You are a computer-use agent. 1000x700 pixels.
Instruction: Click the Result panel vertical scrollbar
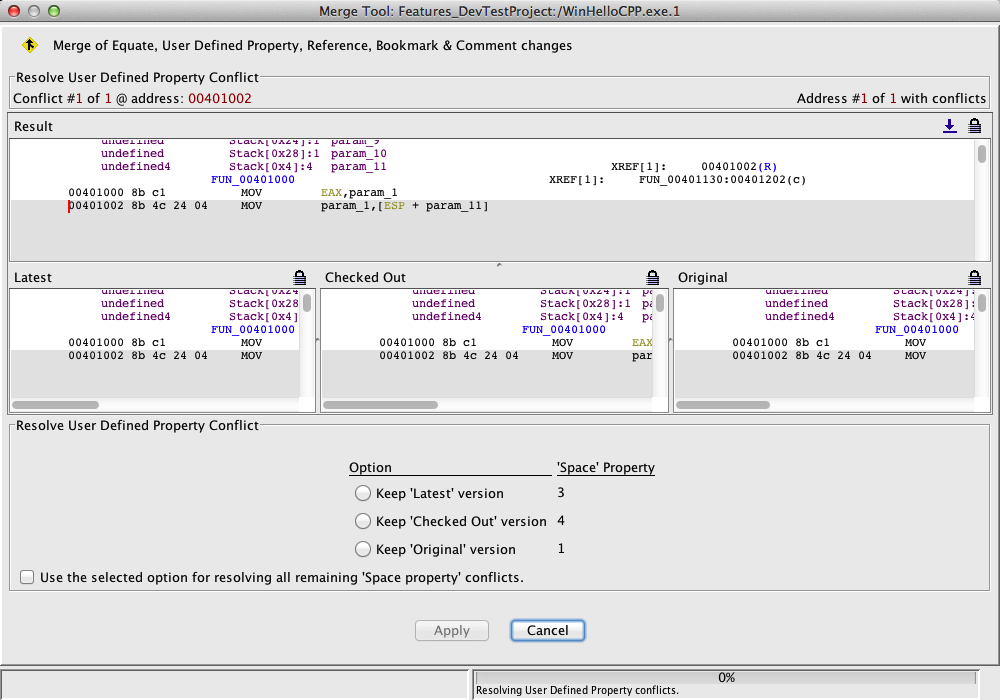click(x=982, y=154)
